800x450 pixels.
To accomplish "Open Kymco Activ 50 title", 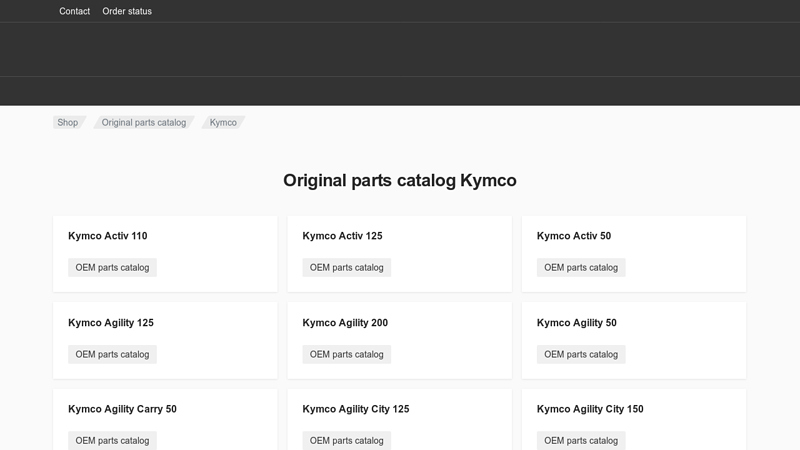I will 574,236.
